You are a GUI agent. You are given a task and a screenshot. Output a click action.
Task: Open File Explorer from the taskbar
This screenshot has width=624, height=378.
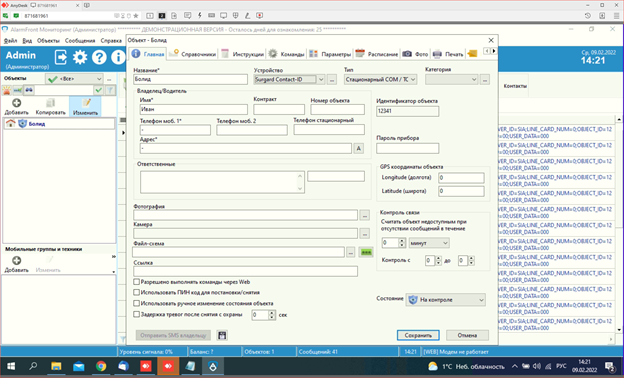click(x=56, y=366)
